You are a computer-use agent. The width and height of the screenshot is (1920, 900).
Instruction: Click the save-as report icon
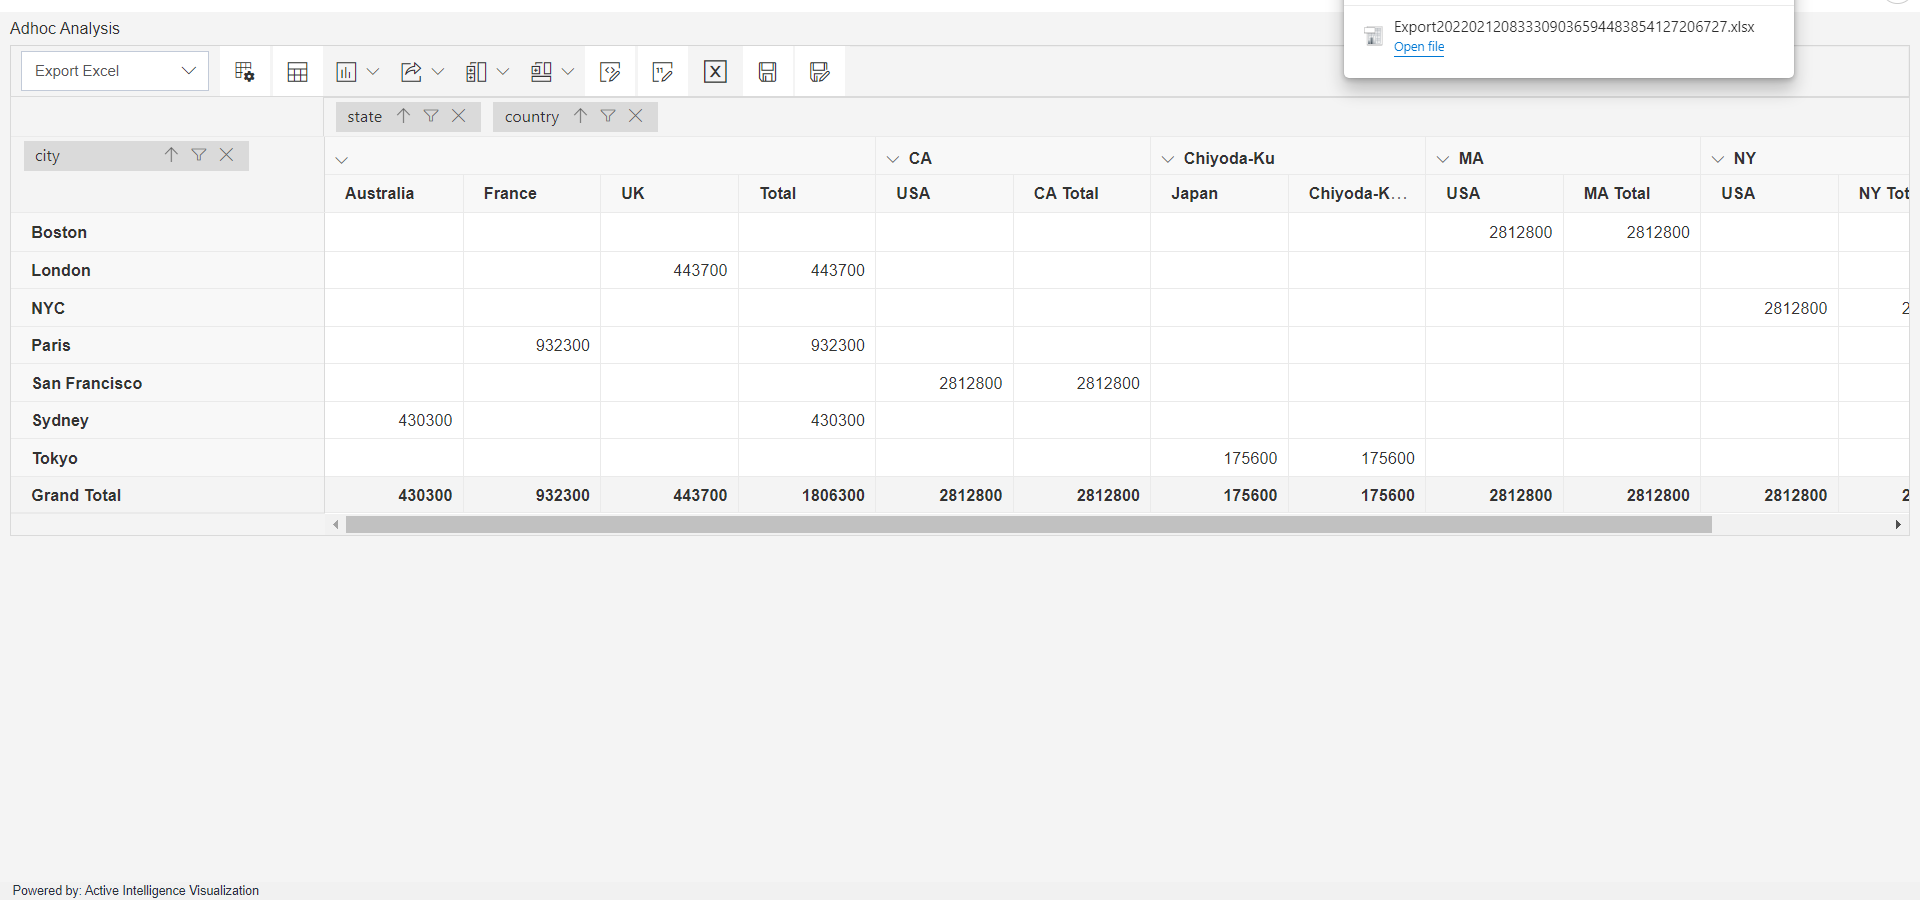point(820,71)
